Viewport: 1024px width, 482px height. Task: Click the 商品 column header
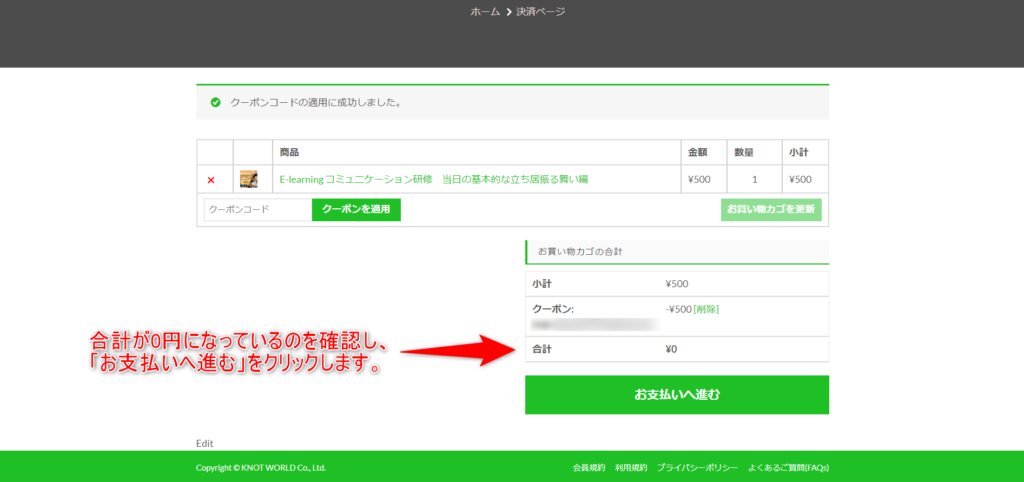tap(289, 153)
